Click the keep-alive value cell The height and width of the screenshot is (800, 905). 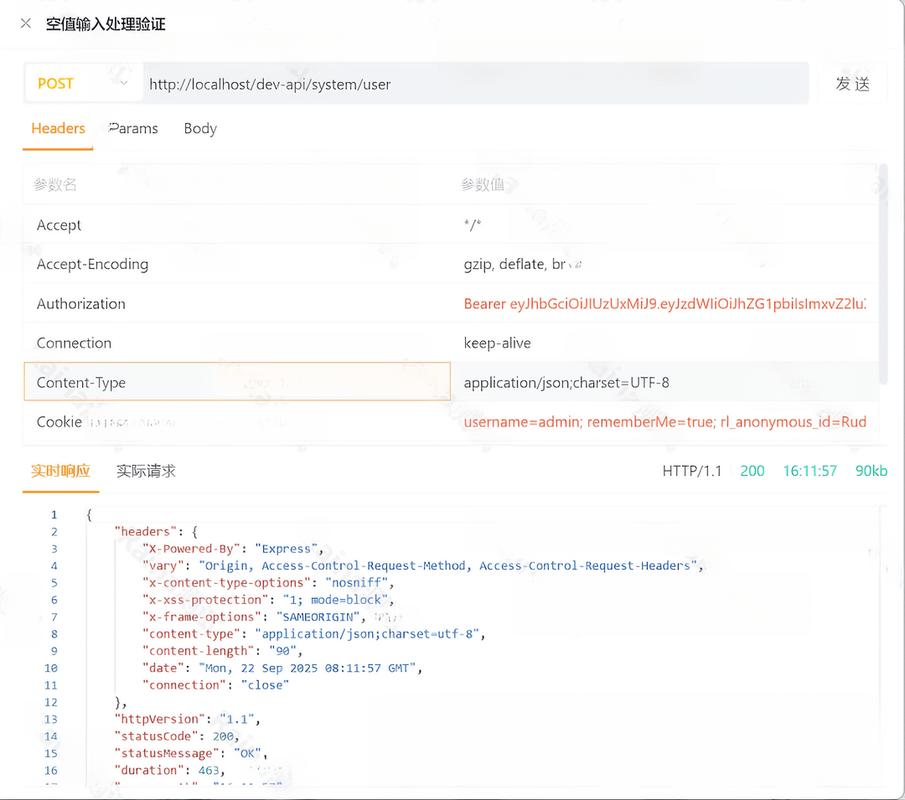point(666,343)
